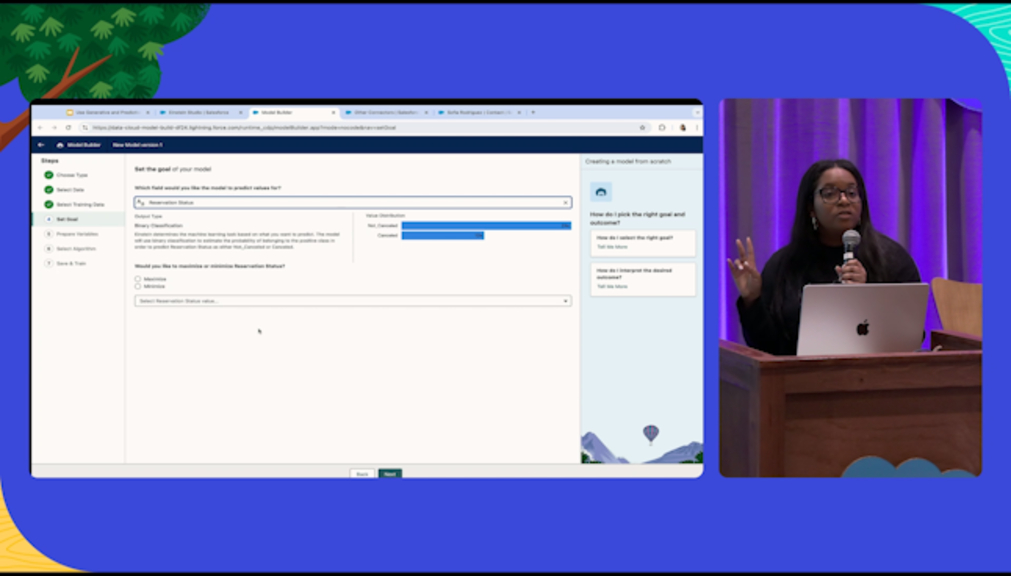The height and width of the screenshot is (576, 1011).
Task: Clear the Reservation Status field with X
Action: coord(565,203)
